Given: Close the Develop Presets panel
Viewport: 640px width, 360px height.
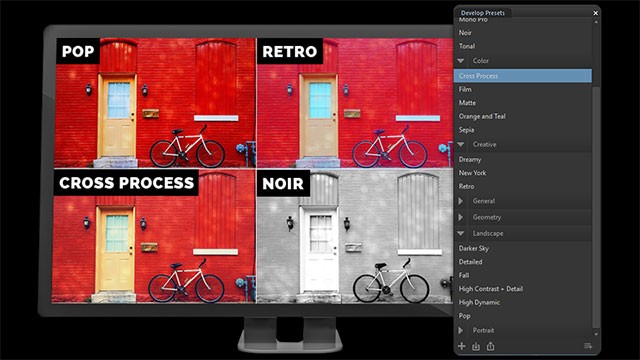Looking at the screenshot, I should 596,13.
